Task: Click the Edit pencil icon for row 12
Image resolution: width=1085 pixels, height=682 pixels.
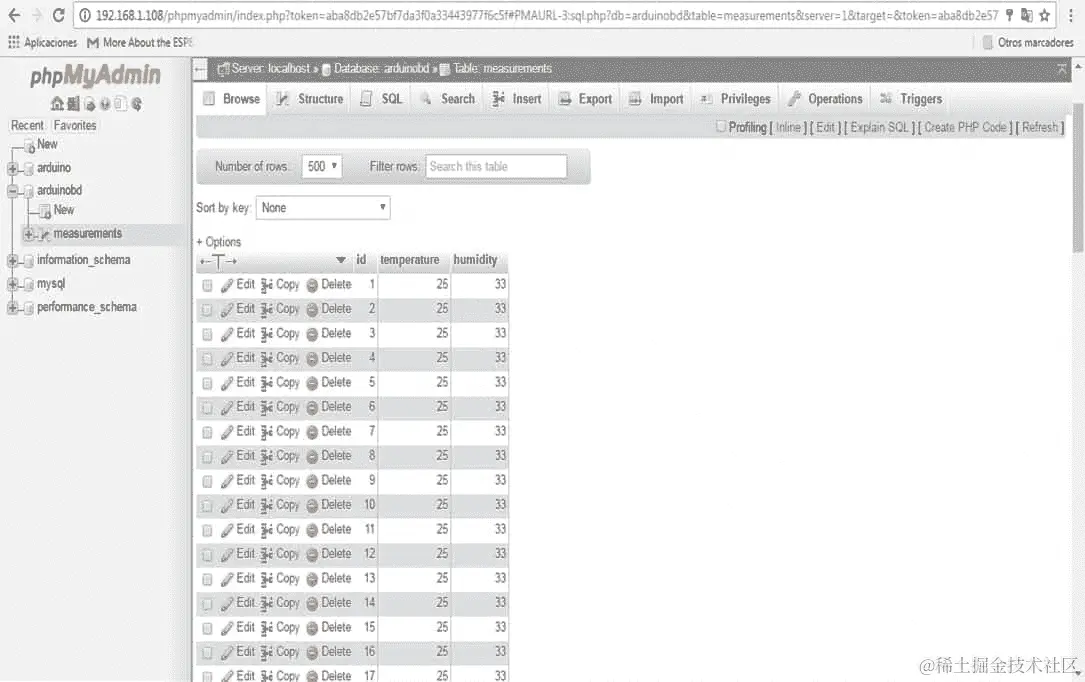Action: pos(227,554)
